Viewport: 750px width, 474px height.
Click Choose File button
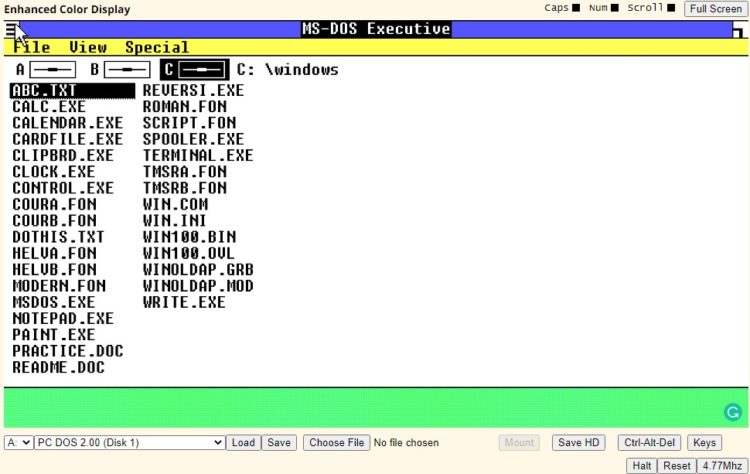(337, 442)
